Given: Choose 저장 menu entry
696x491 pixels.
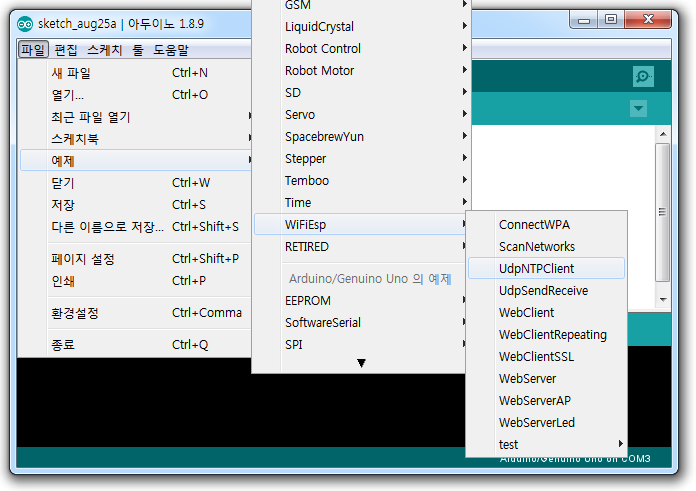Looking at the screenshot, I should pyautogui.click(x=136, y=205).
